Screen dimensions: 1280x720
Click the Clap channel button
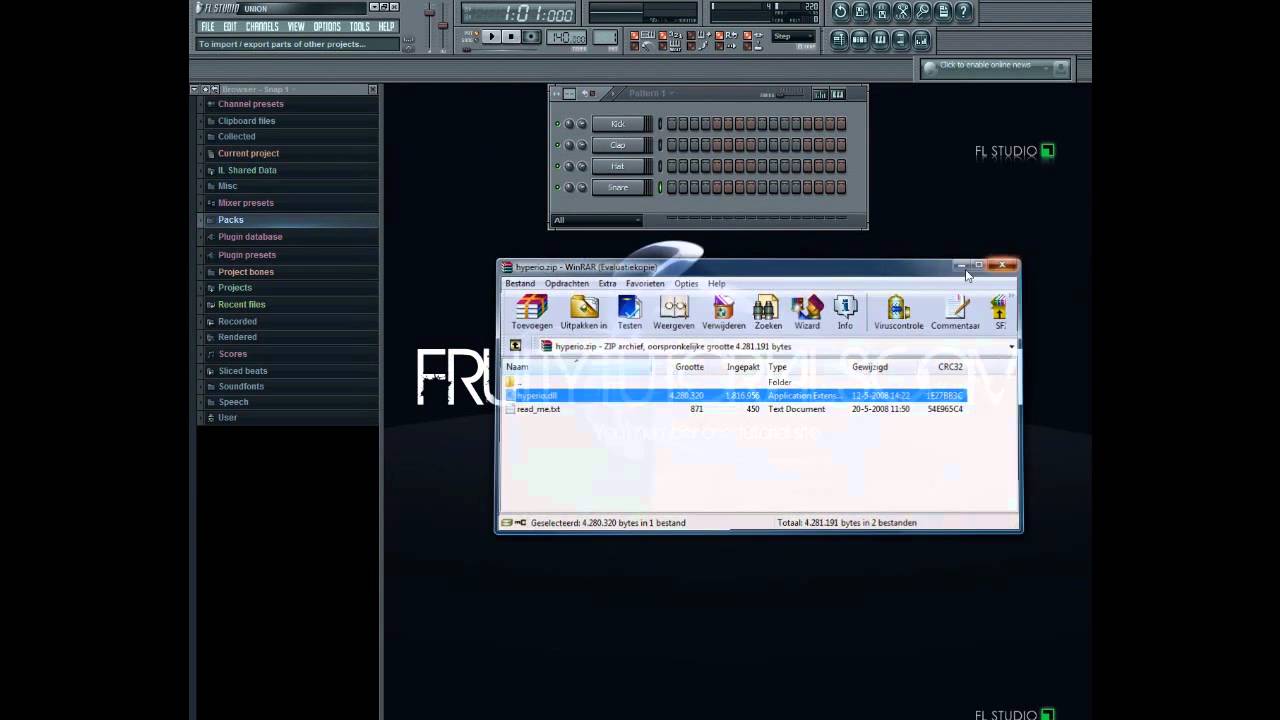click(618, 145)
